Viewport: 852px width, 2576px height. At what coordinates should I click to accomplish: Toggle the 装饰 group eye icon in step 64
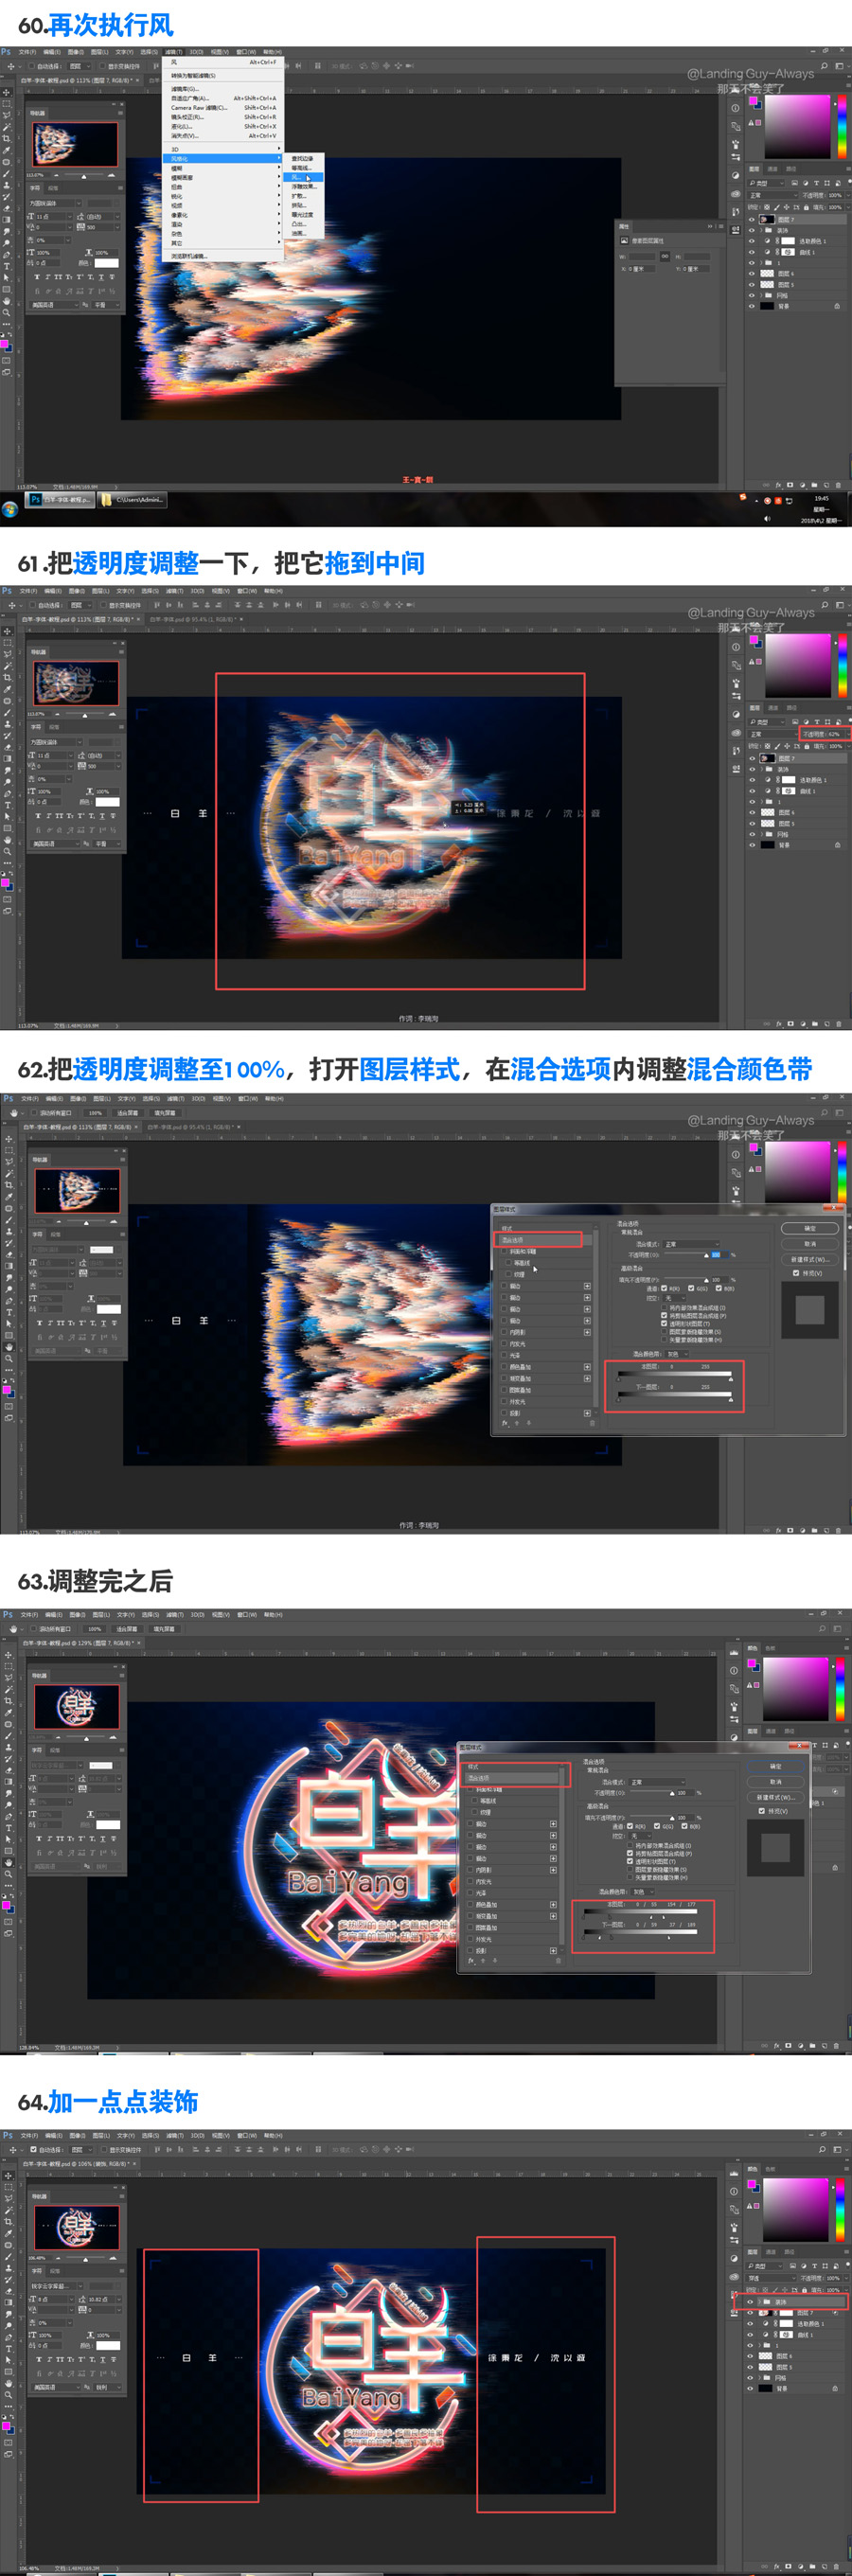(752, 2302)
